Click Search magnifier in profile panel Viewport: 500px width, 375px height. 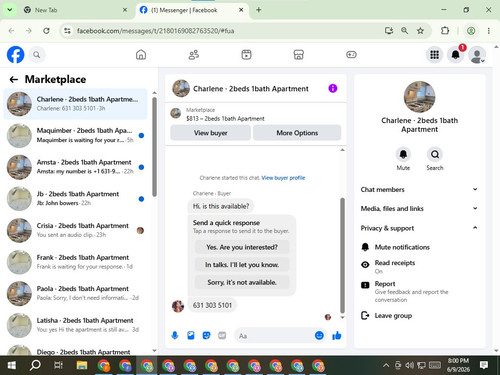435,154
